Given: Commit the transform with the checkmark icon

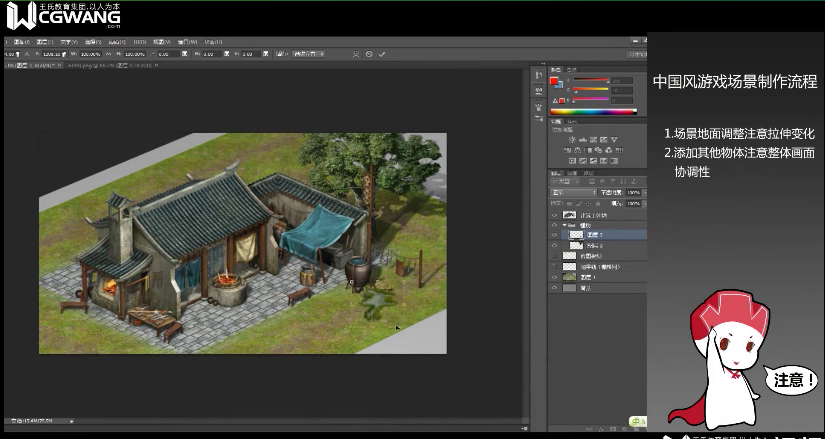Looking at the screenshot, I should point(383,54).
